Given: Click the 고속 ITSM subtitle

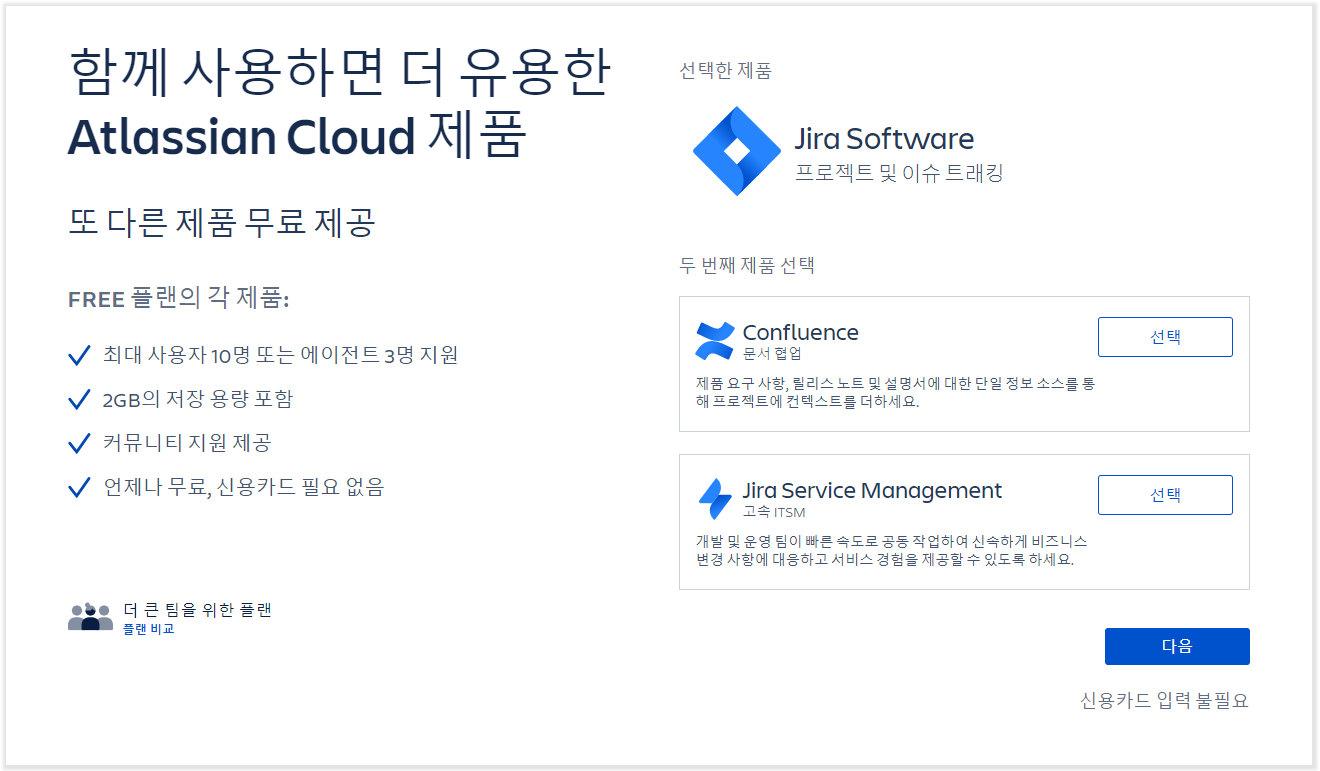Looking at the screenshot, I should [x=774, y=511].
